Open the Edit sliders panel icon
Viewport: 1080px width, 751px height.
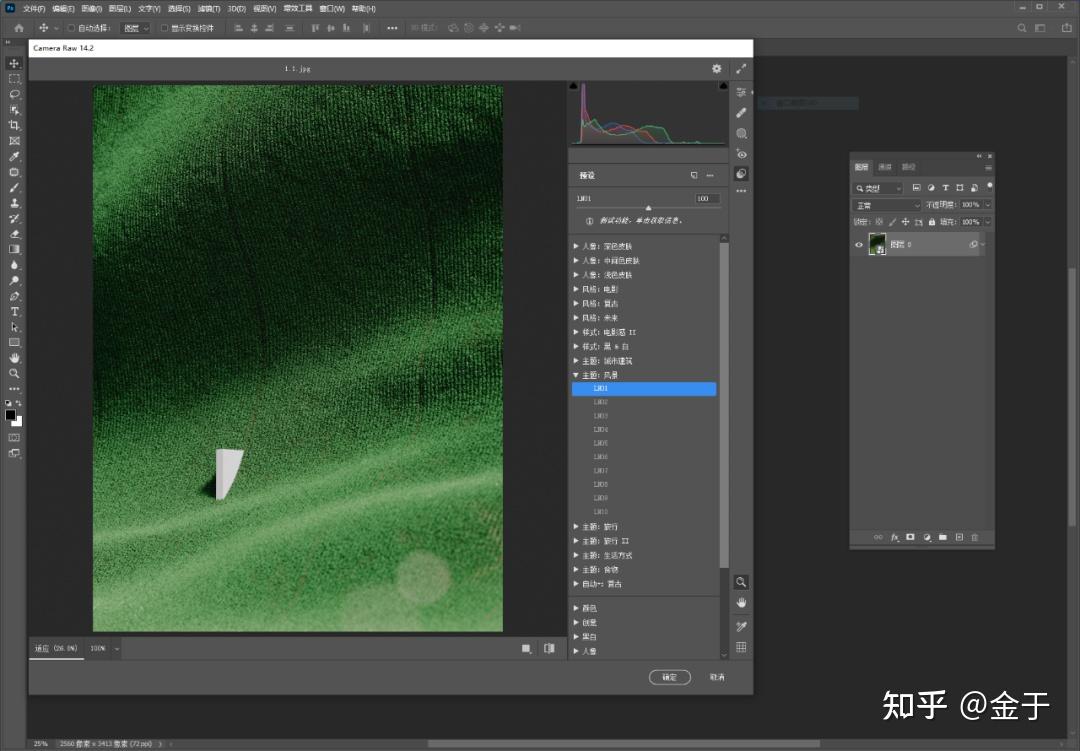[x=741, y=92]
